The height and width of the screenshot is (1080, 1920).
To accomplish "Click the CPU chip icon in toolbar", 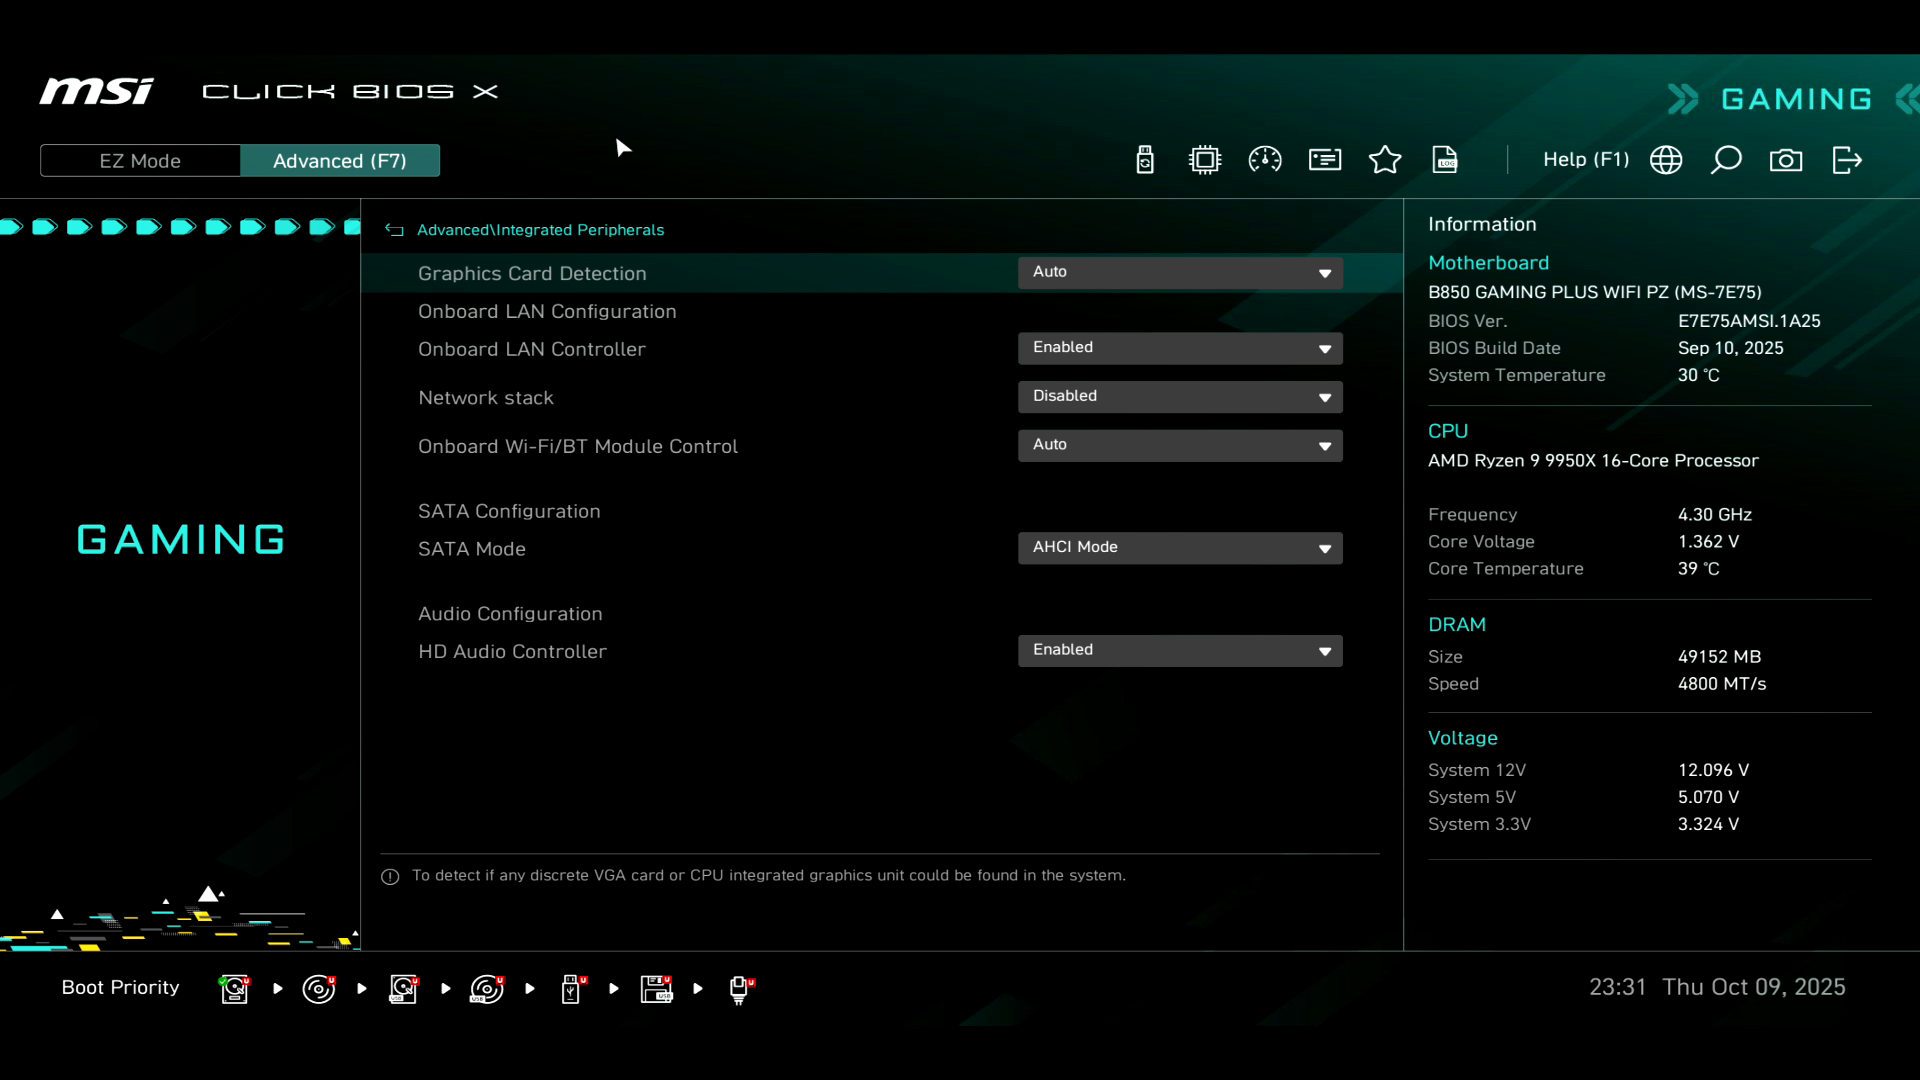I will pos(1205,160).
